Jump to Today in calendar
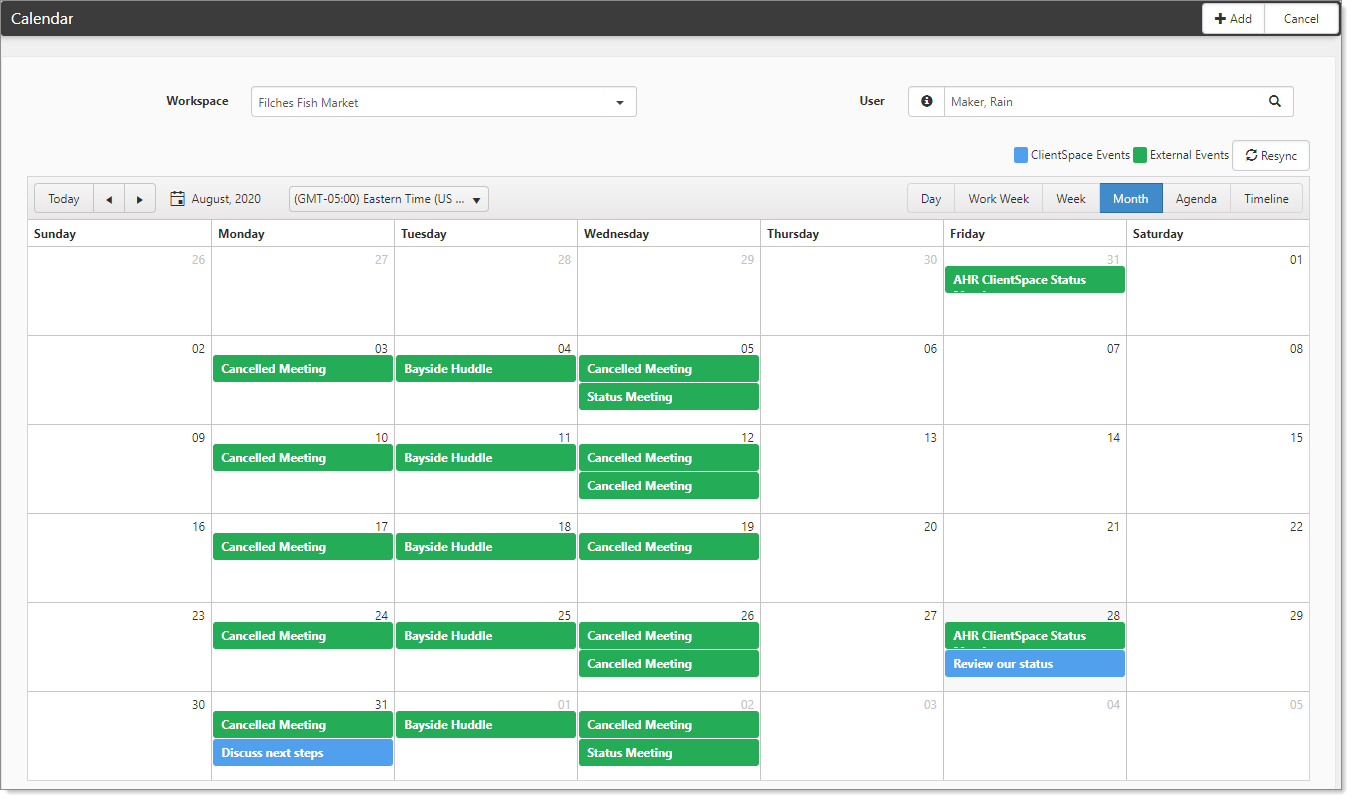 64,199
